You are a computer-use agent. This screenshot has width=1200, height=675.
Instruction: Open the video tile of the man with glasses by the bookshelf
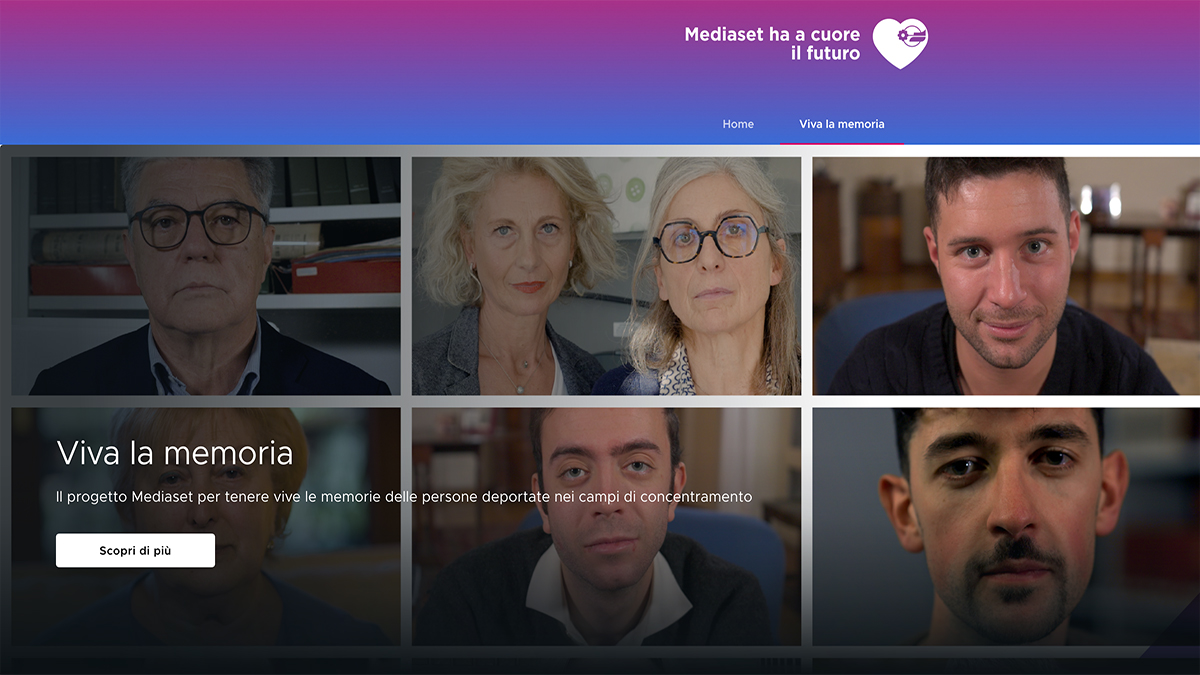point(206,275)
